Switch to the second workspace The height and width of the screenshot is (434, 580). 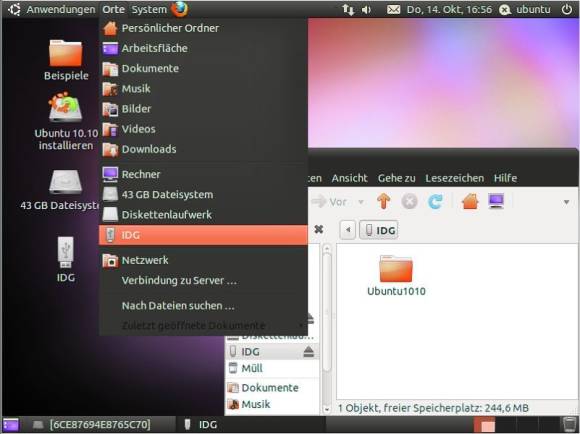tap(506, 424)
